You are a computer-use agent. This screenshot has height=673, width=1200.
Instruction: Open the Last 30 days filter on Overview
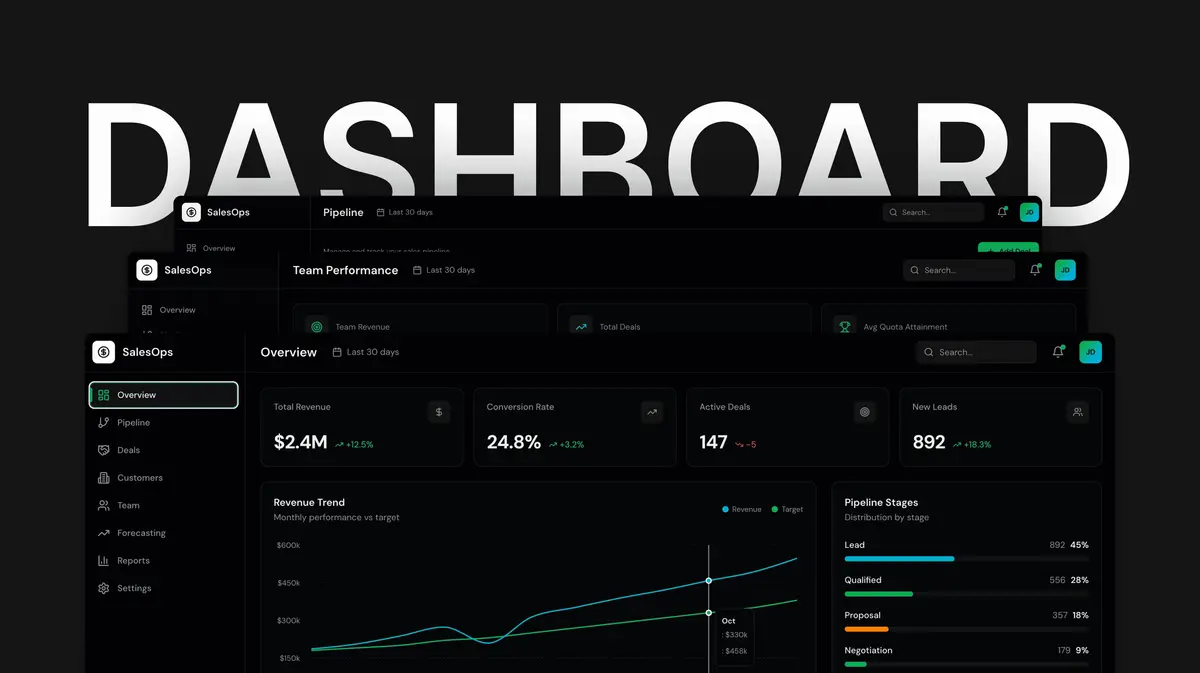[365, 352]
